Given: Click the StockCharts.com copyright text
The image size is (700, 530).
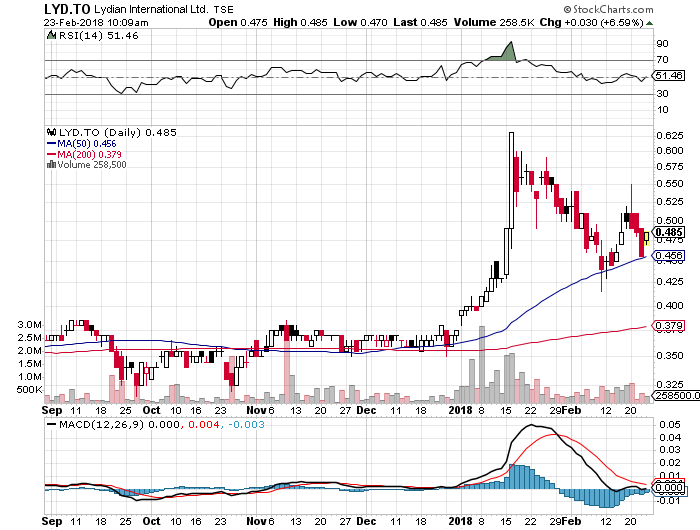Looking at the screenshot, I should (x=608, y=9).
